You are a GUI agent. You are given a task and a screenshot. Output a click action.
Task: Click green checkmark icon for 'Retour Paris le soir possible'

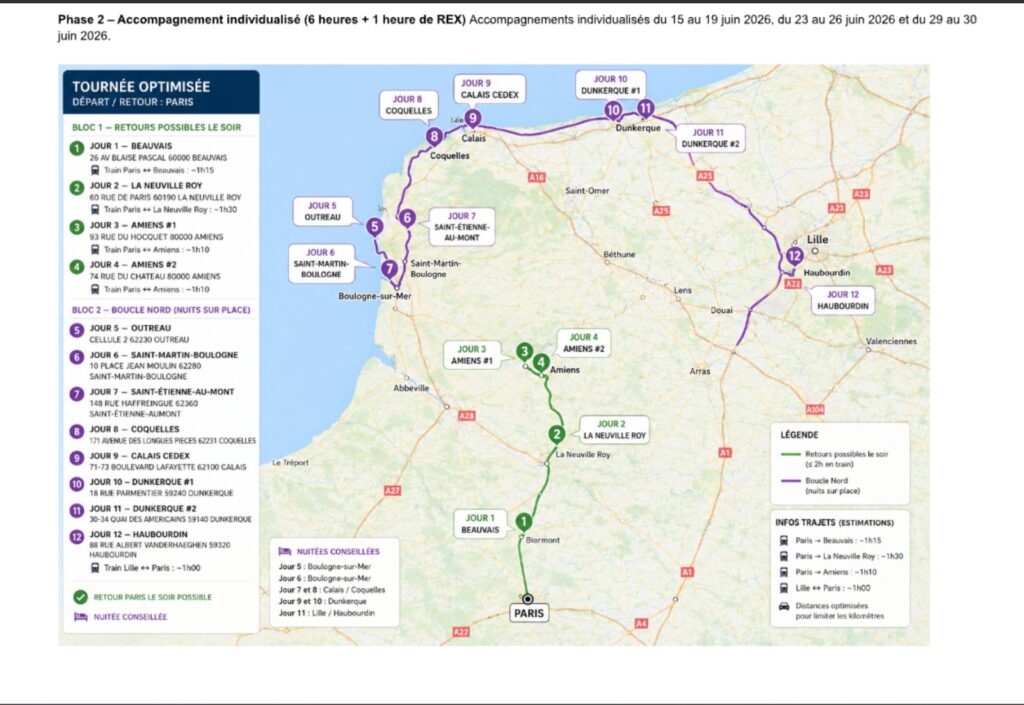[x=80, y=597]
